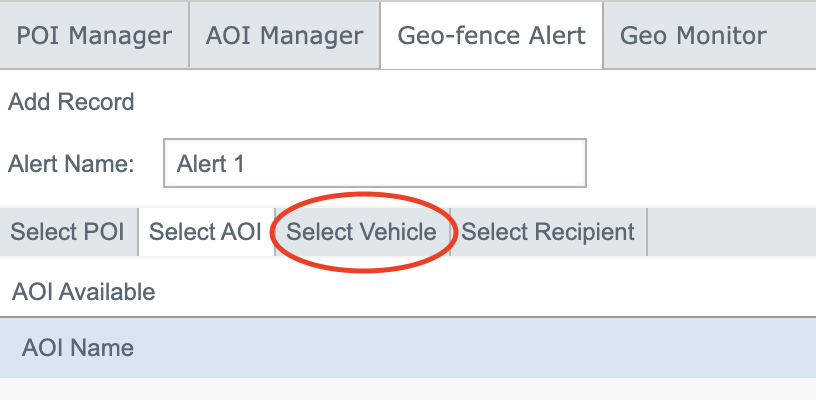
Task: Sort by the AOI Name column header
Action: tap(78, 348)
